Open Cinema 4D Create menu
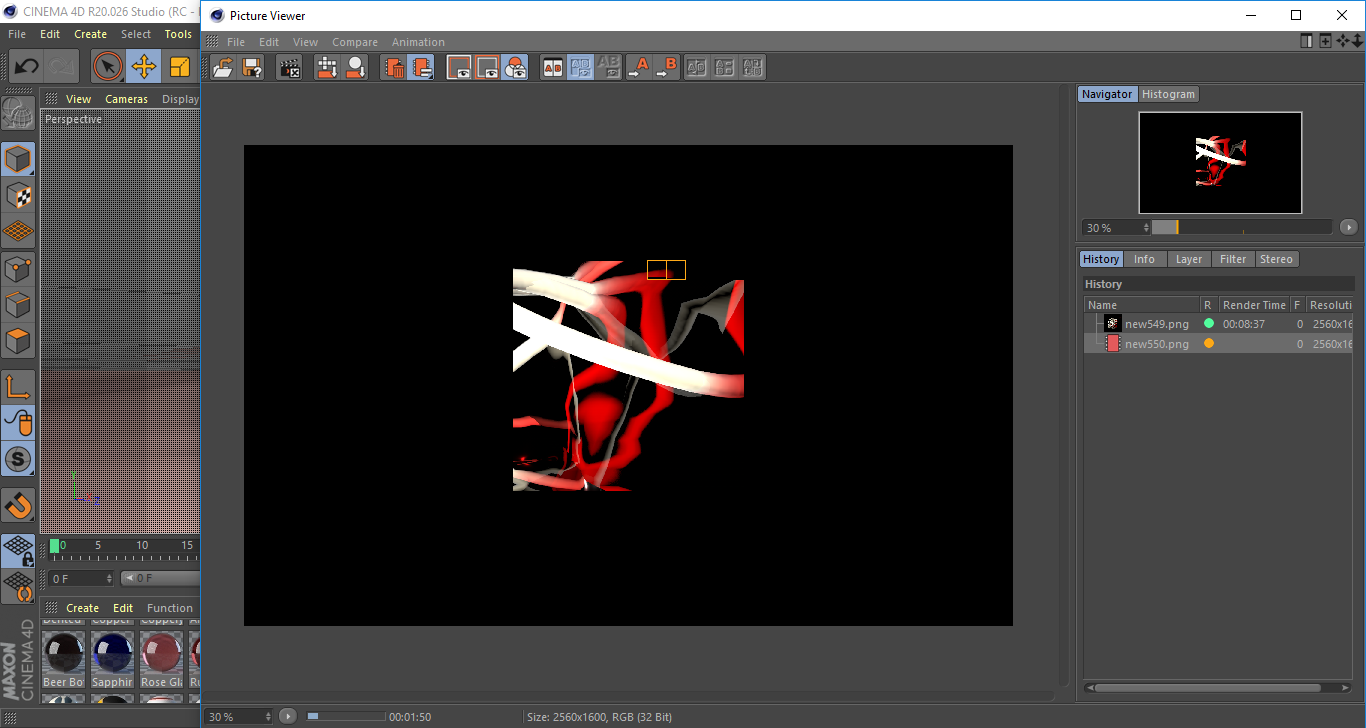The width and height of the screenshot is (1366, 728). click(90, 34)
